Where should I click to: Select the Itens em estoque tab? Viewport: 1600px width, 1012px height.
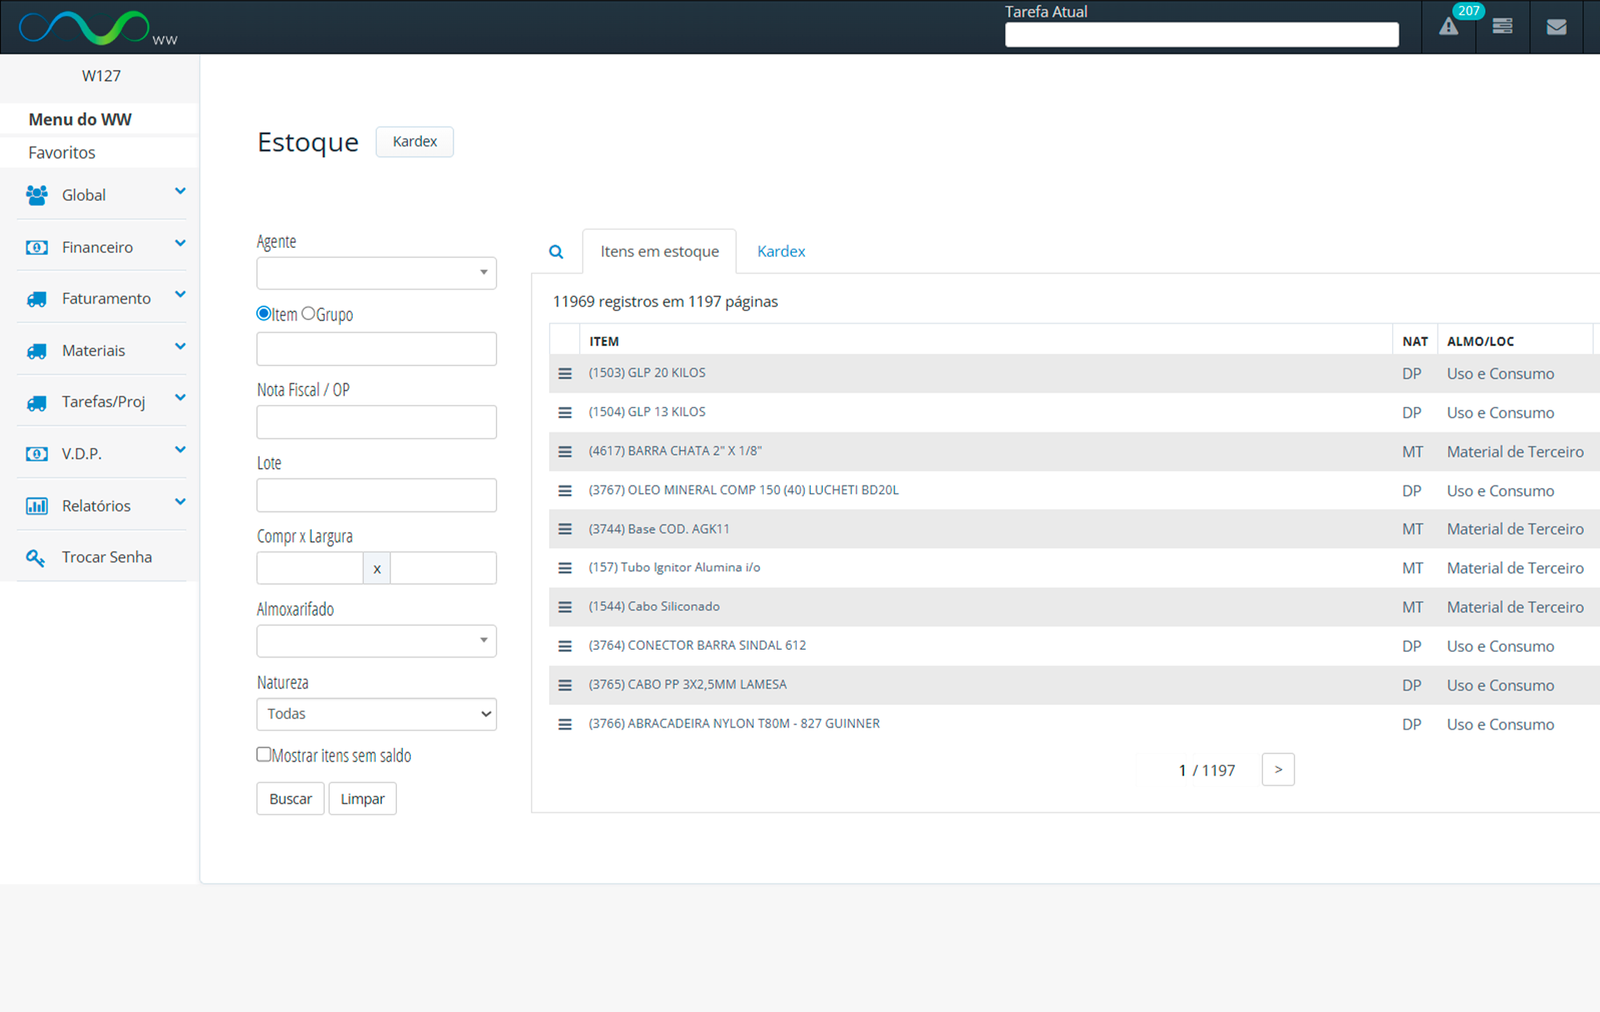[x=659, y=252]
